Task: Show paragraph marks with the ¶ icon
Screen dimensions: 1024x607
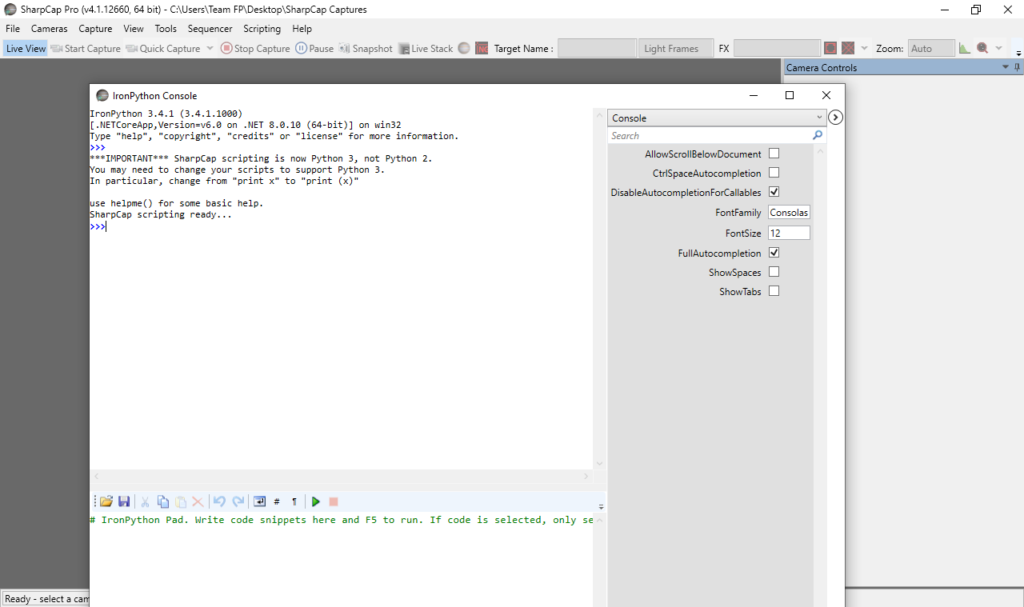Action: point(295,501)
